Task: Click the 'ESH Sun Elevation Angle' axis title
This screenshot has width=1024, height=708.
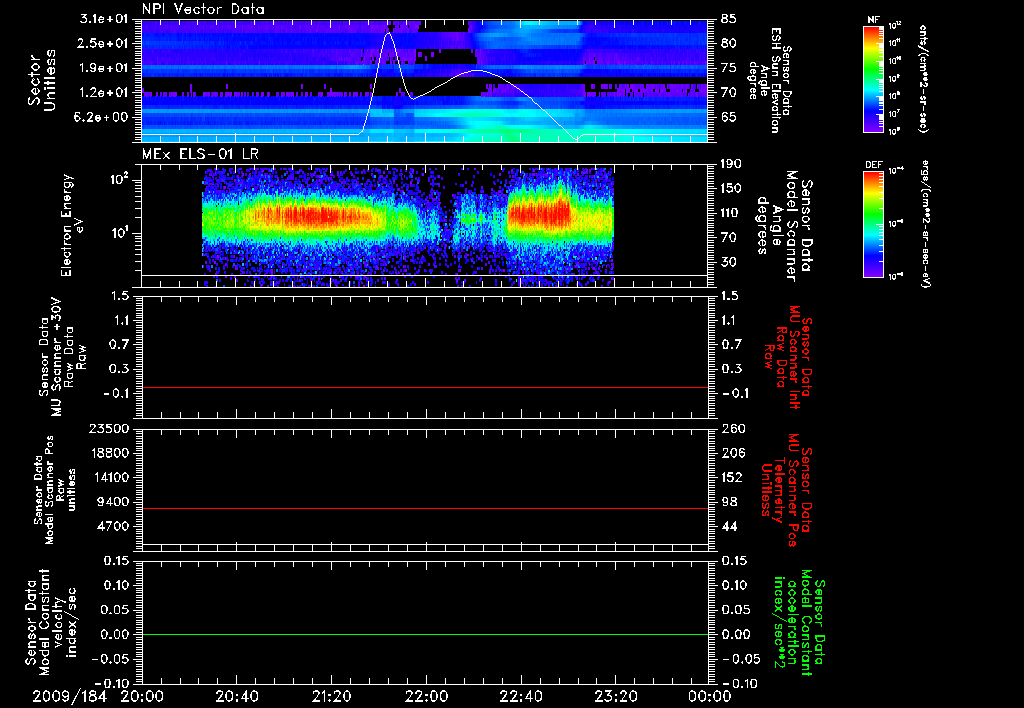Action: pos(770,80)
